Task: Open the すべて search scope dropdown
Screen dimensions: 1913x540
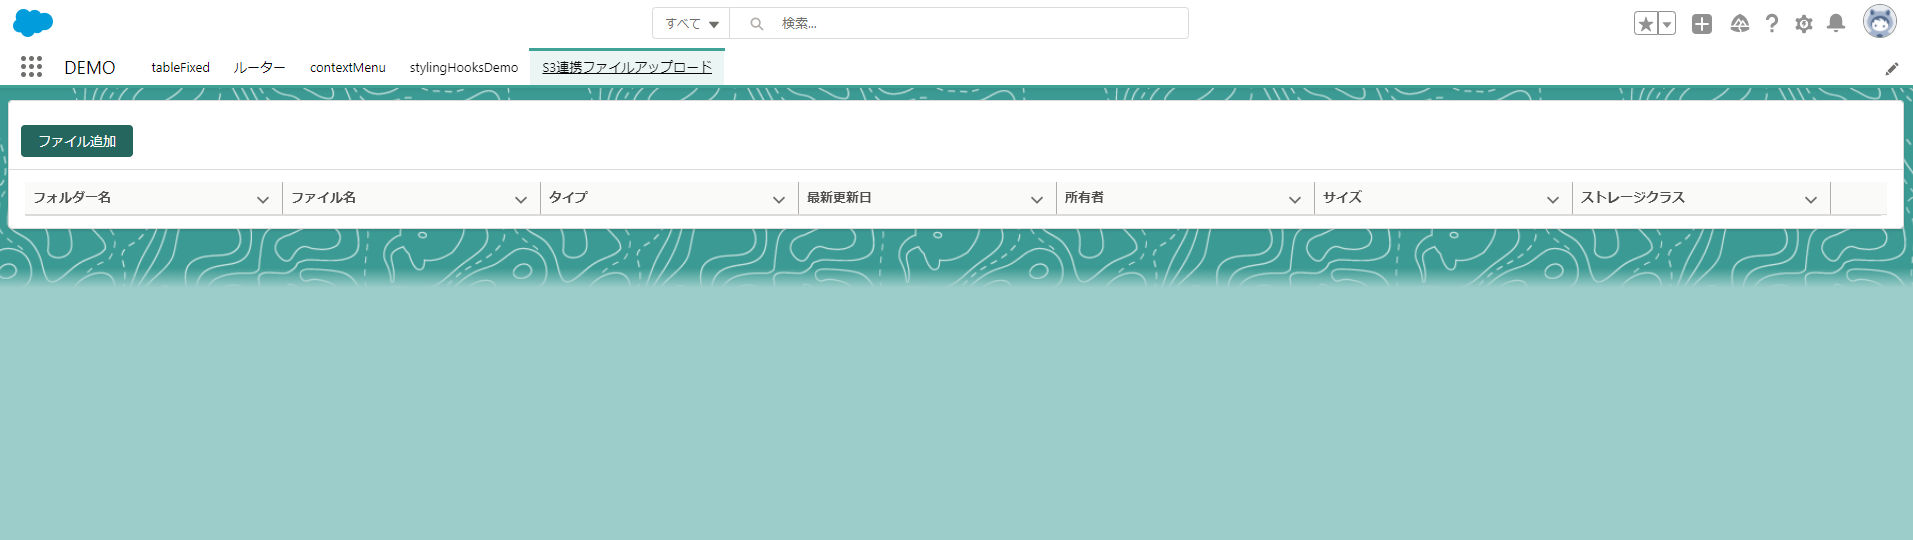Action: click(x=691, y=24)
